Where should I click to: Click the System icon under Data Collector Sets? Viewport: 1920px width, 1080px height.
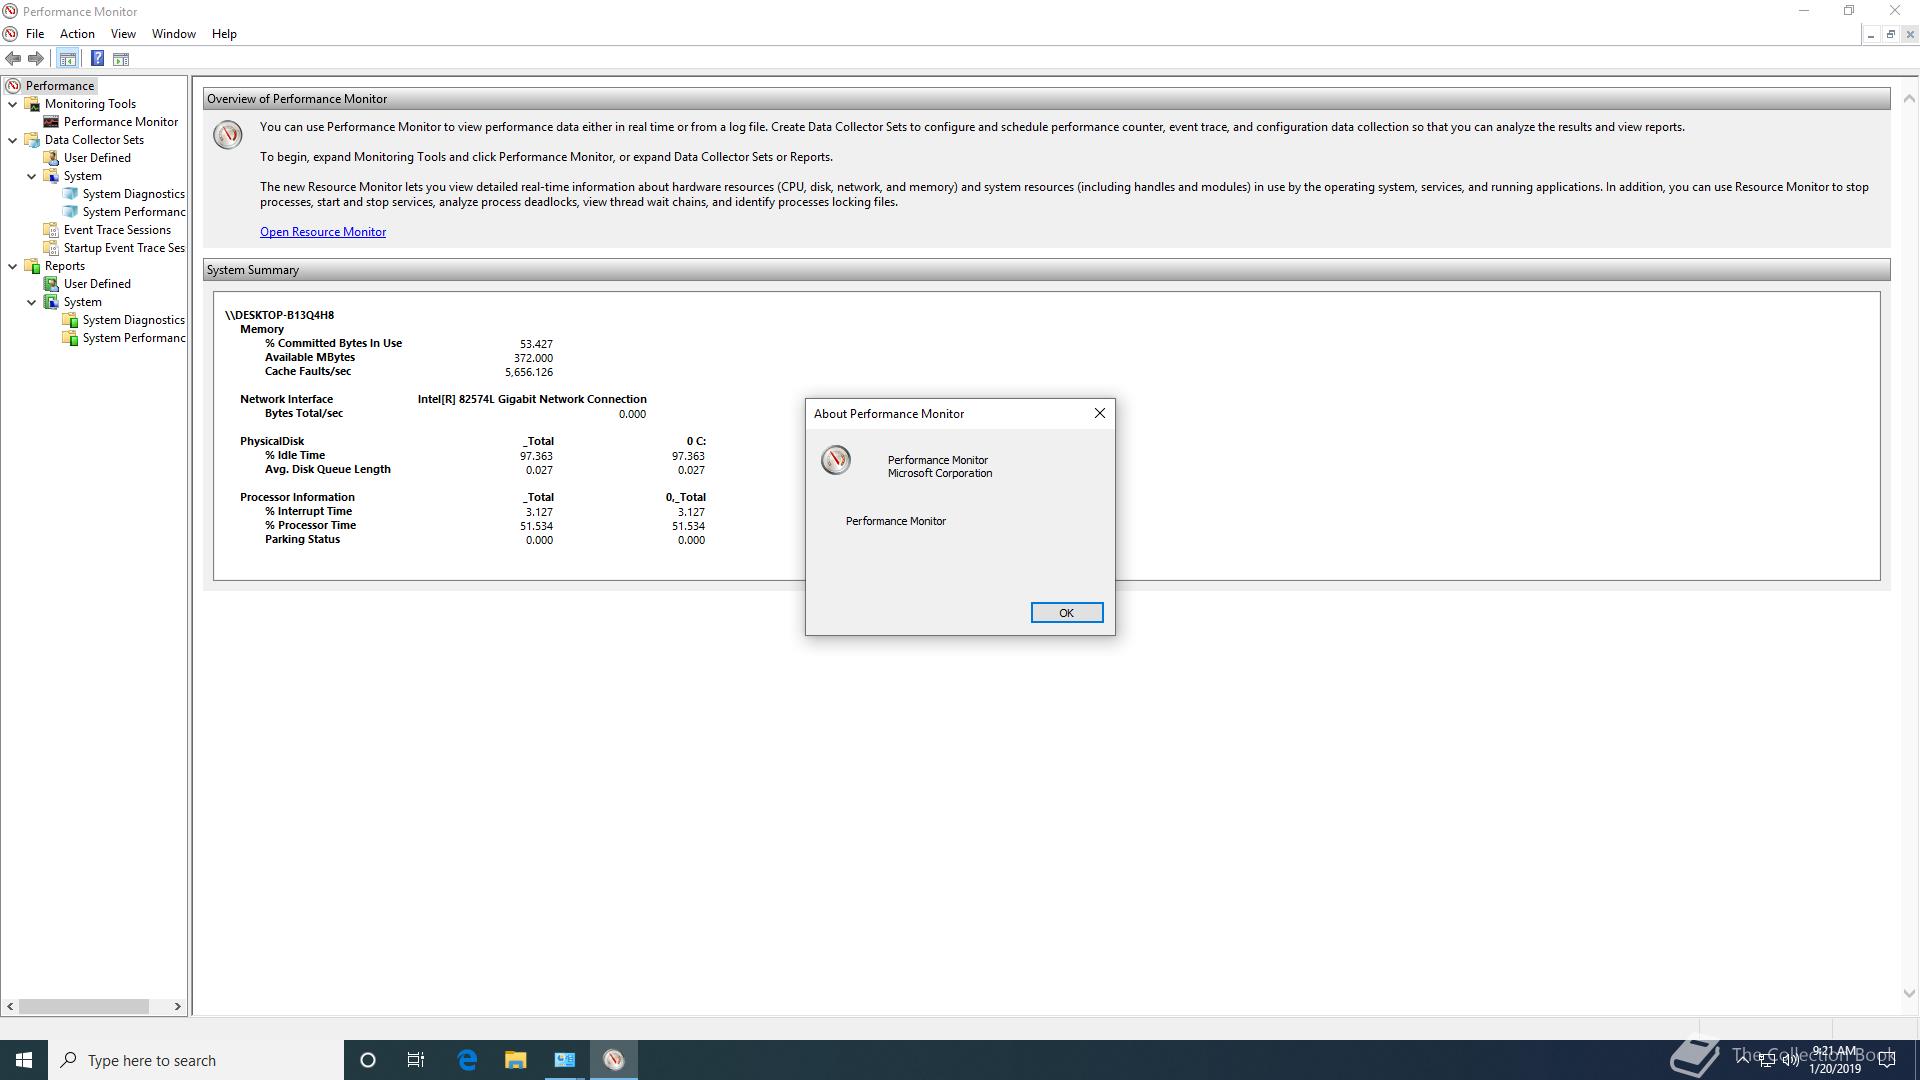[51, 176]
